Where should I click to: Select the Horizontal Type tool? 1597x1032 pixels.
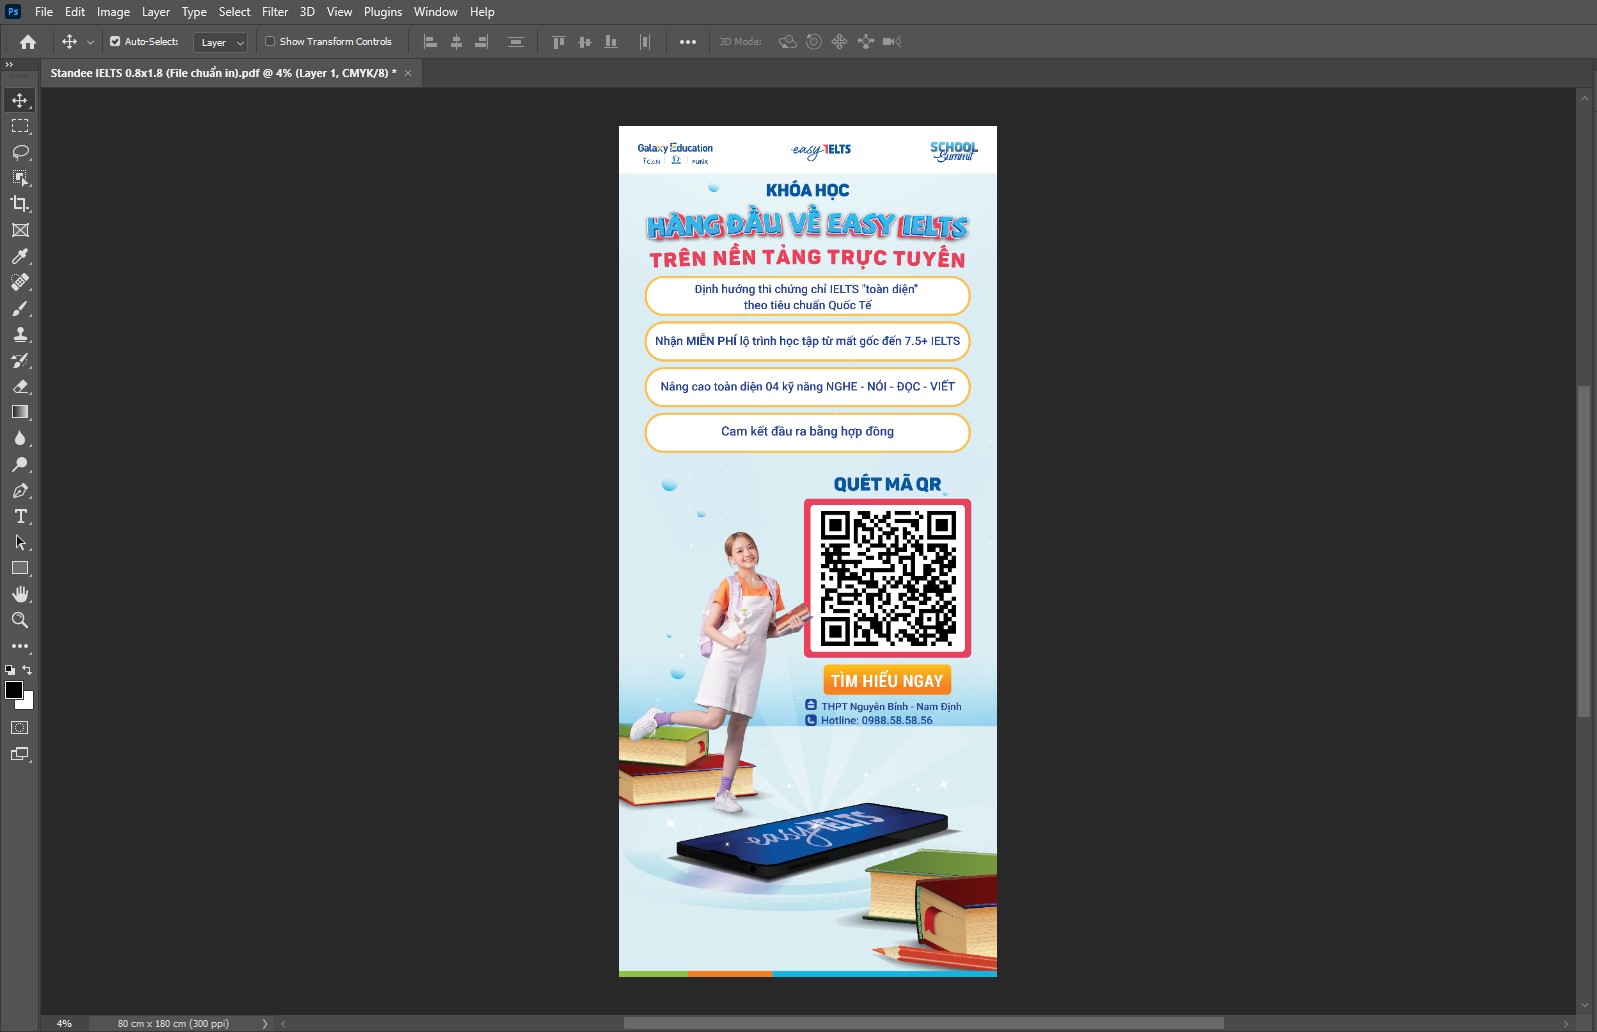20,516
